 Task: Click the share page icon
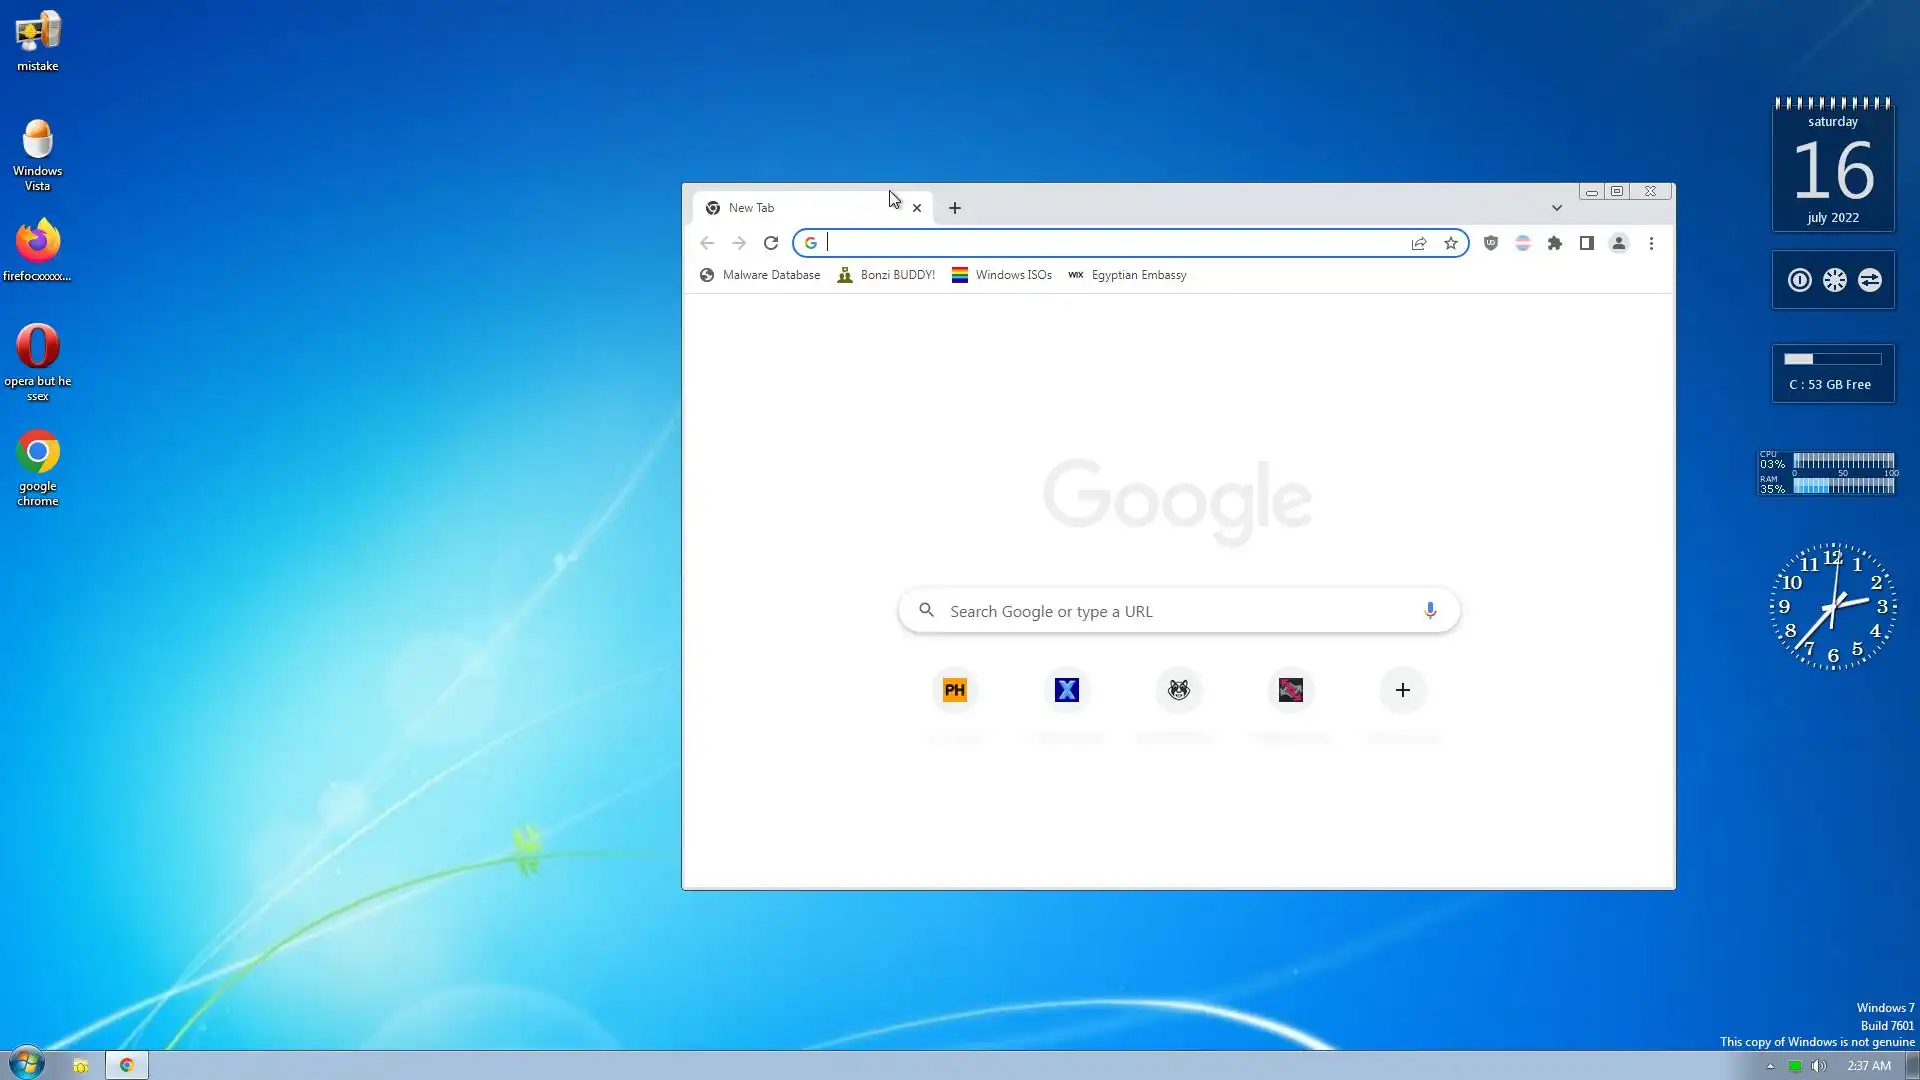coord(1418,243)
